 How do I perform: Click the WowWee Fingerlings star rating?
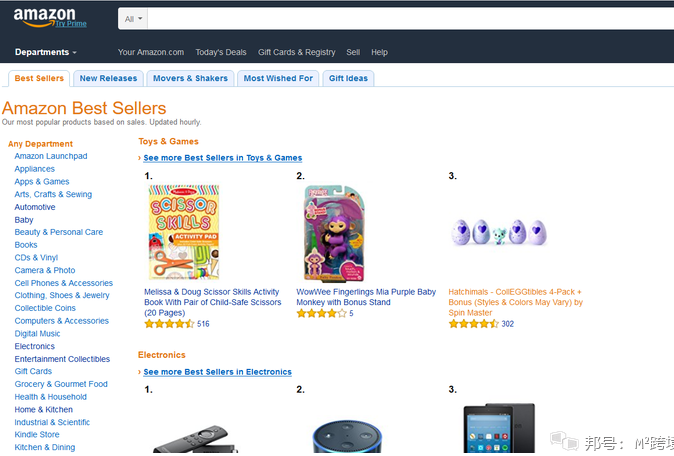(321, 313)
